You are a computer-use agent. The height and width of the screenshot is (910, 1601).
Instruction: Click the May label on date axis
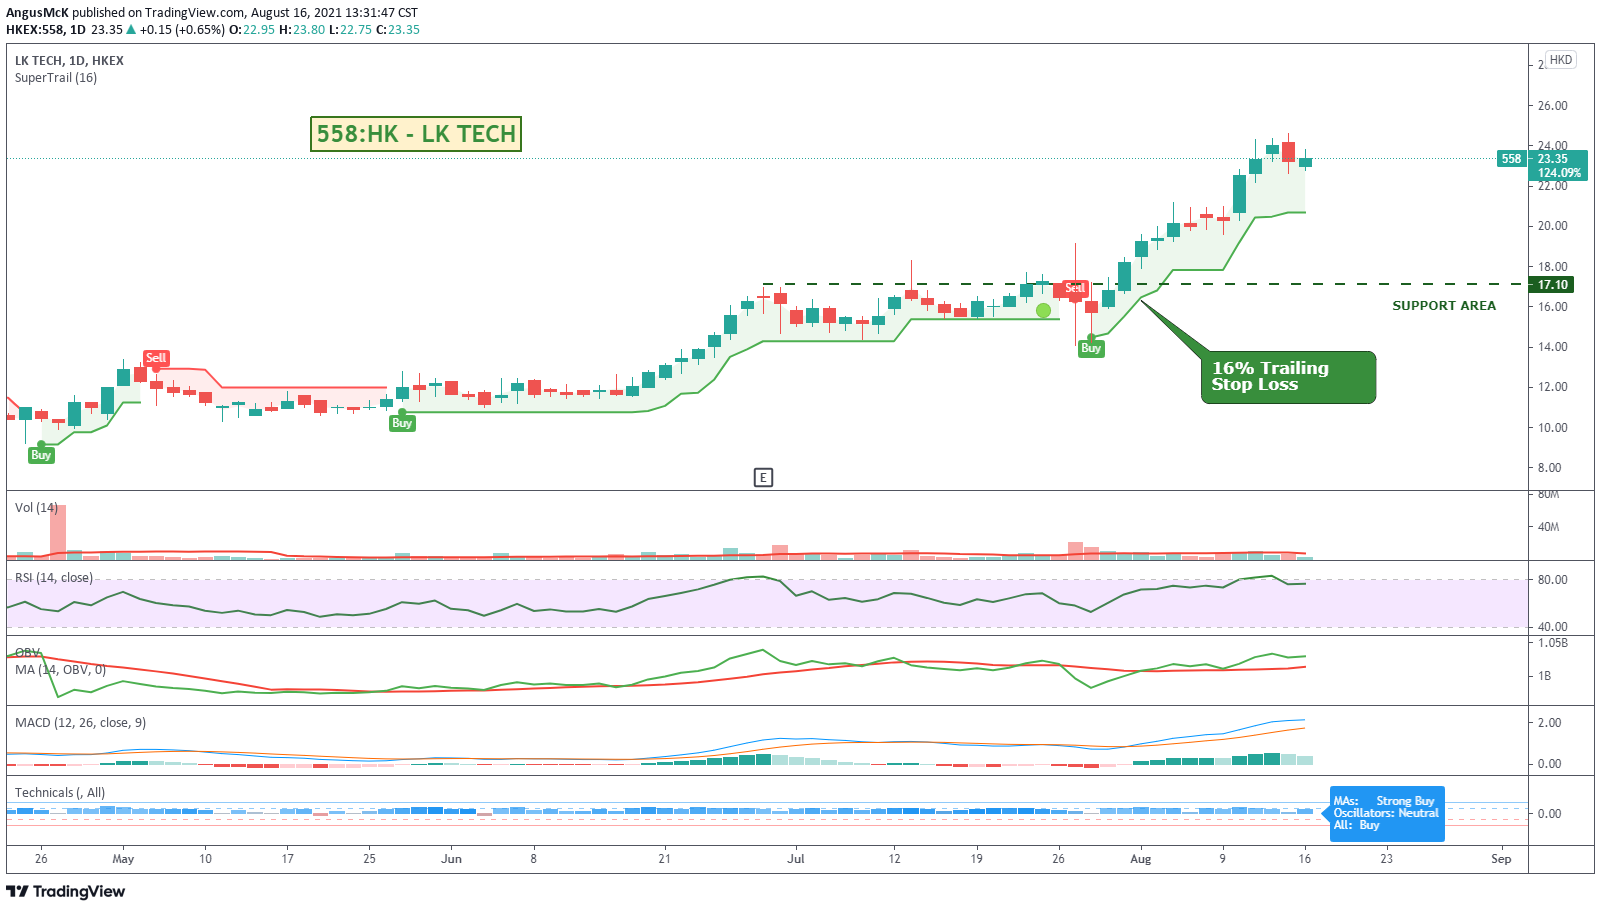pos(123,859)
